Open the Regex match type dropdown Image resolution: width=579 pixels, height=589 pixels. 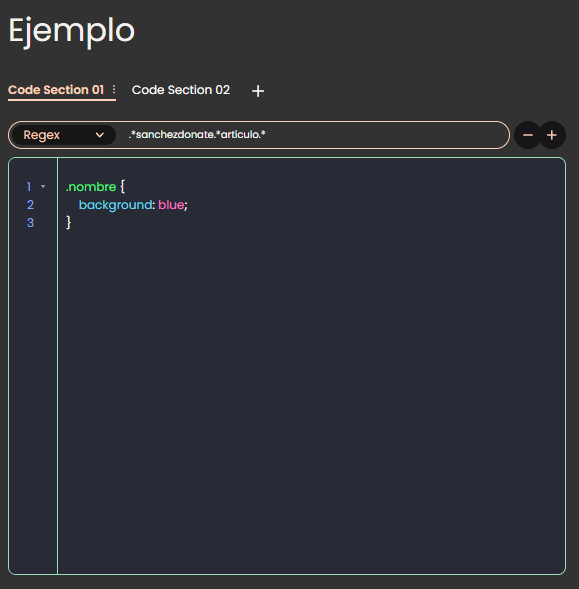click(x=63, y=135)
